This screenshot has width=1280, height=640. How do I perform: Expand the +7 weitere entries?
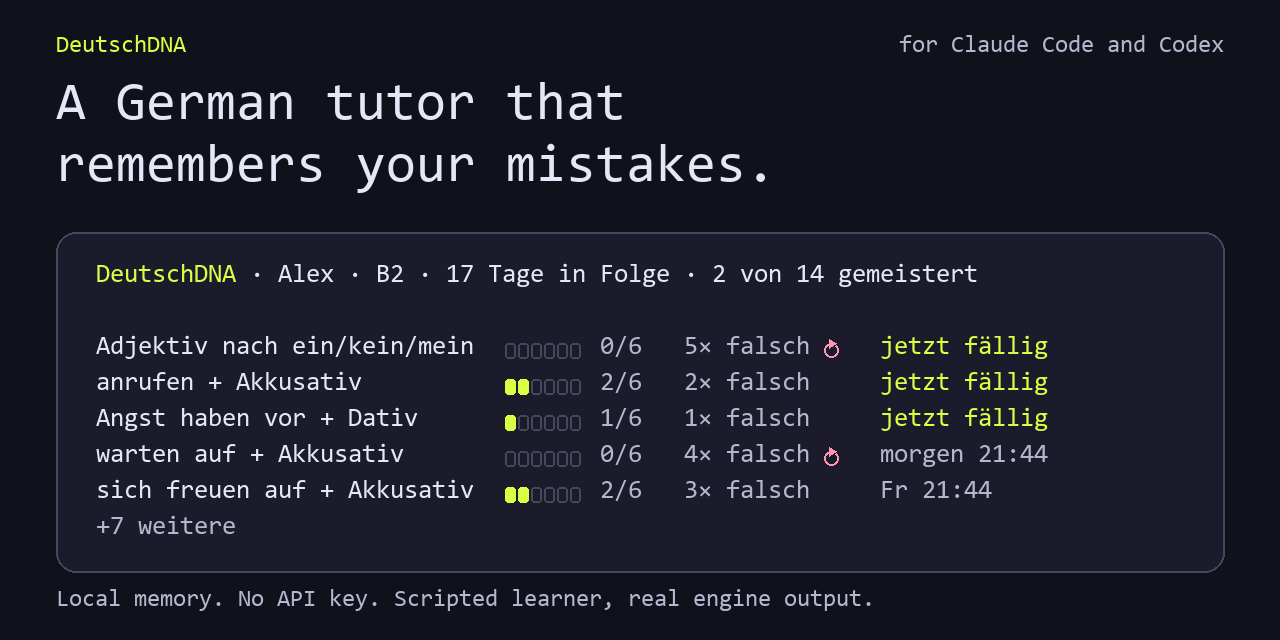pos(166,526)
